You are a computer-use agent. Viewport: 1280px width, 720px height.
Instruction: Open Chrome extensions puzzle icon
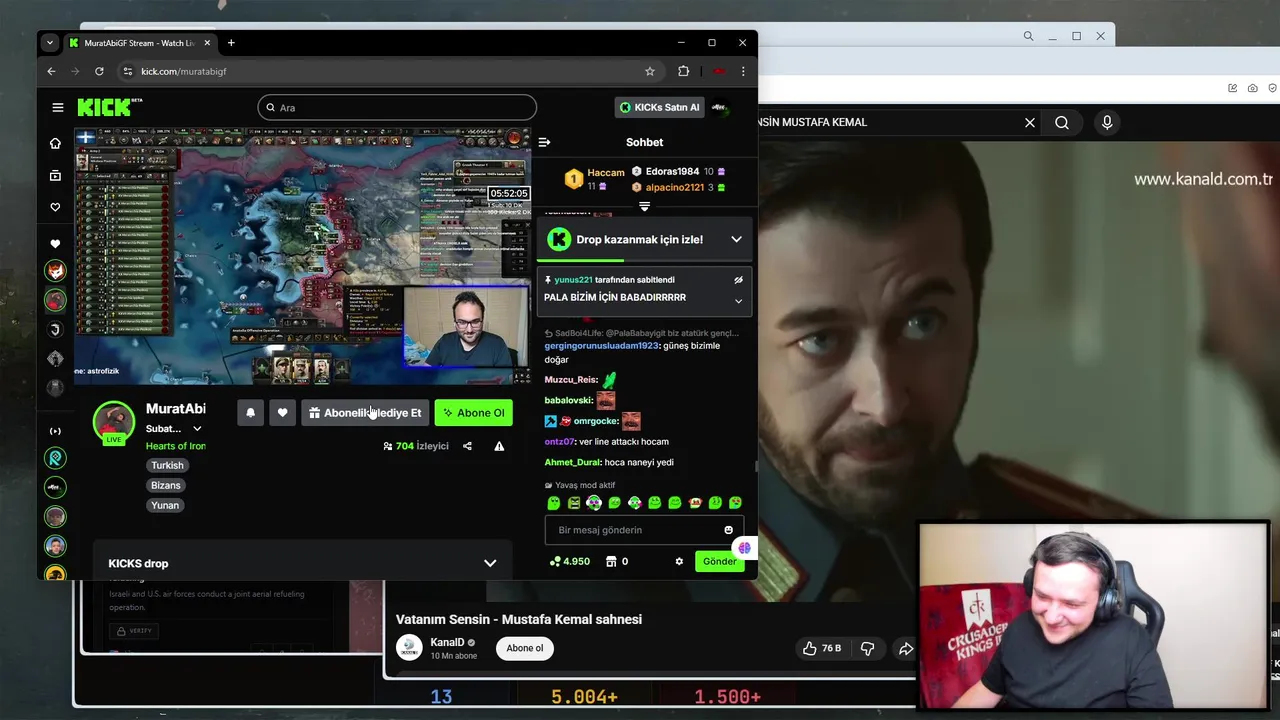click(684, 71)
